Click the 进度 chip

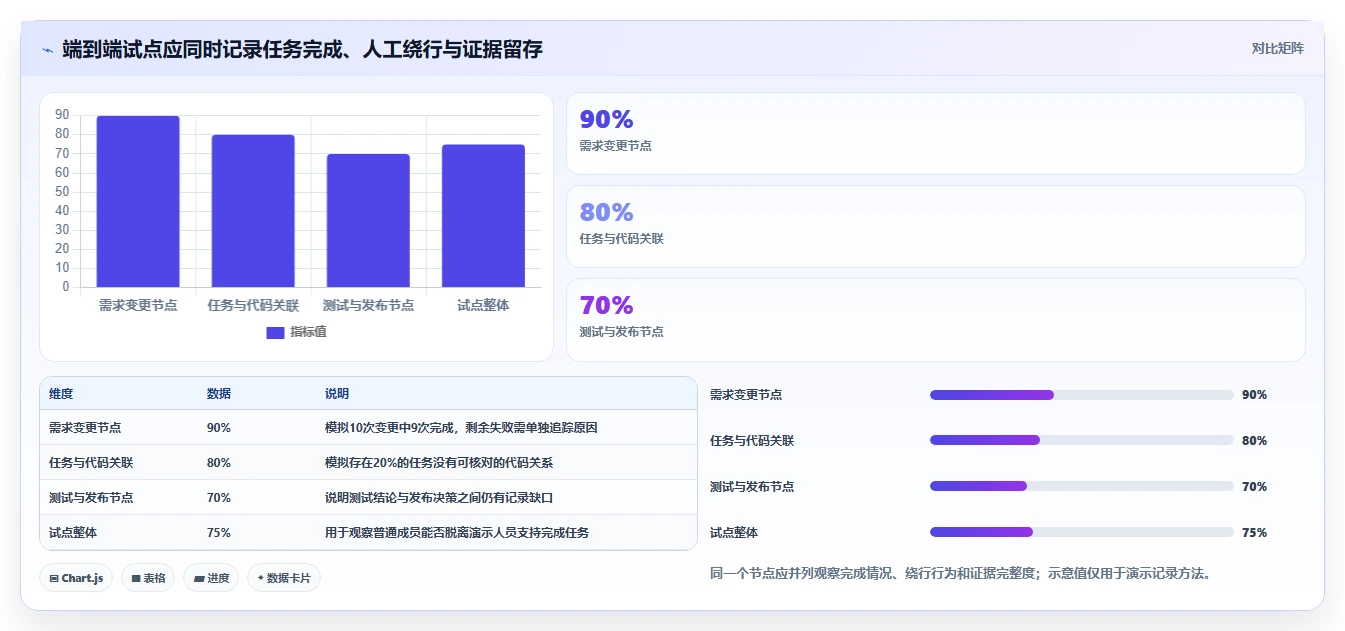pos(211,578)
